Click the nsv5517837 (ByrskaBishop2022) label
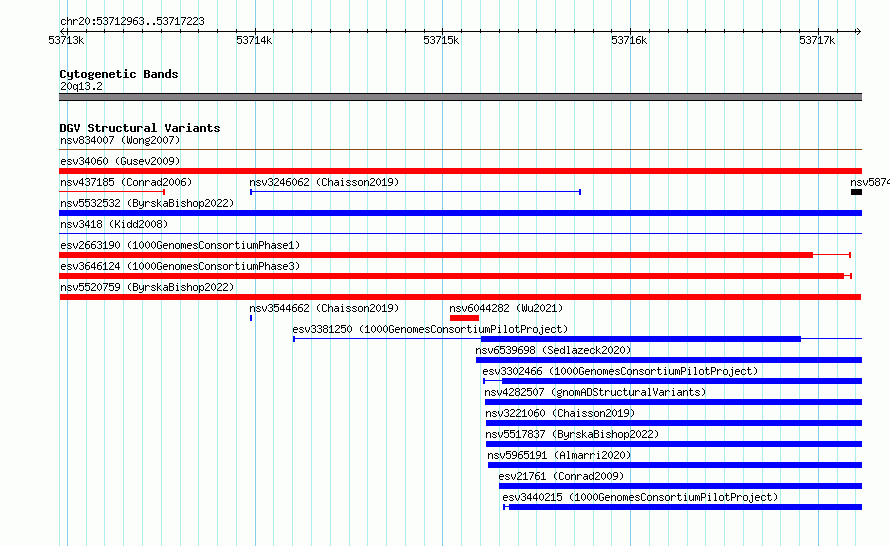890x546 pixels. tap(572, 434)
